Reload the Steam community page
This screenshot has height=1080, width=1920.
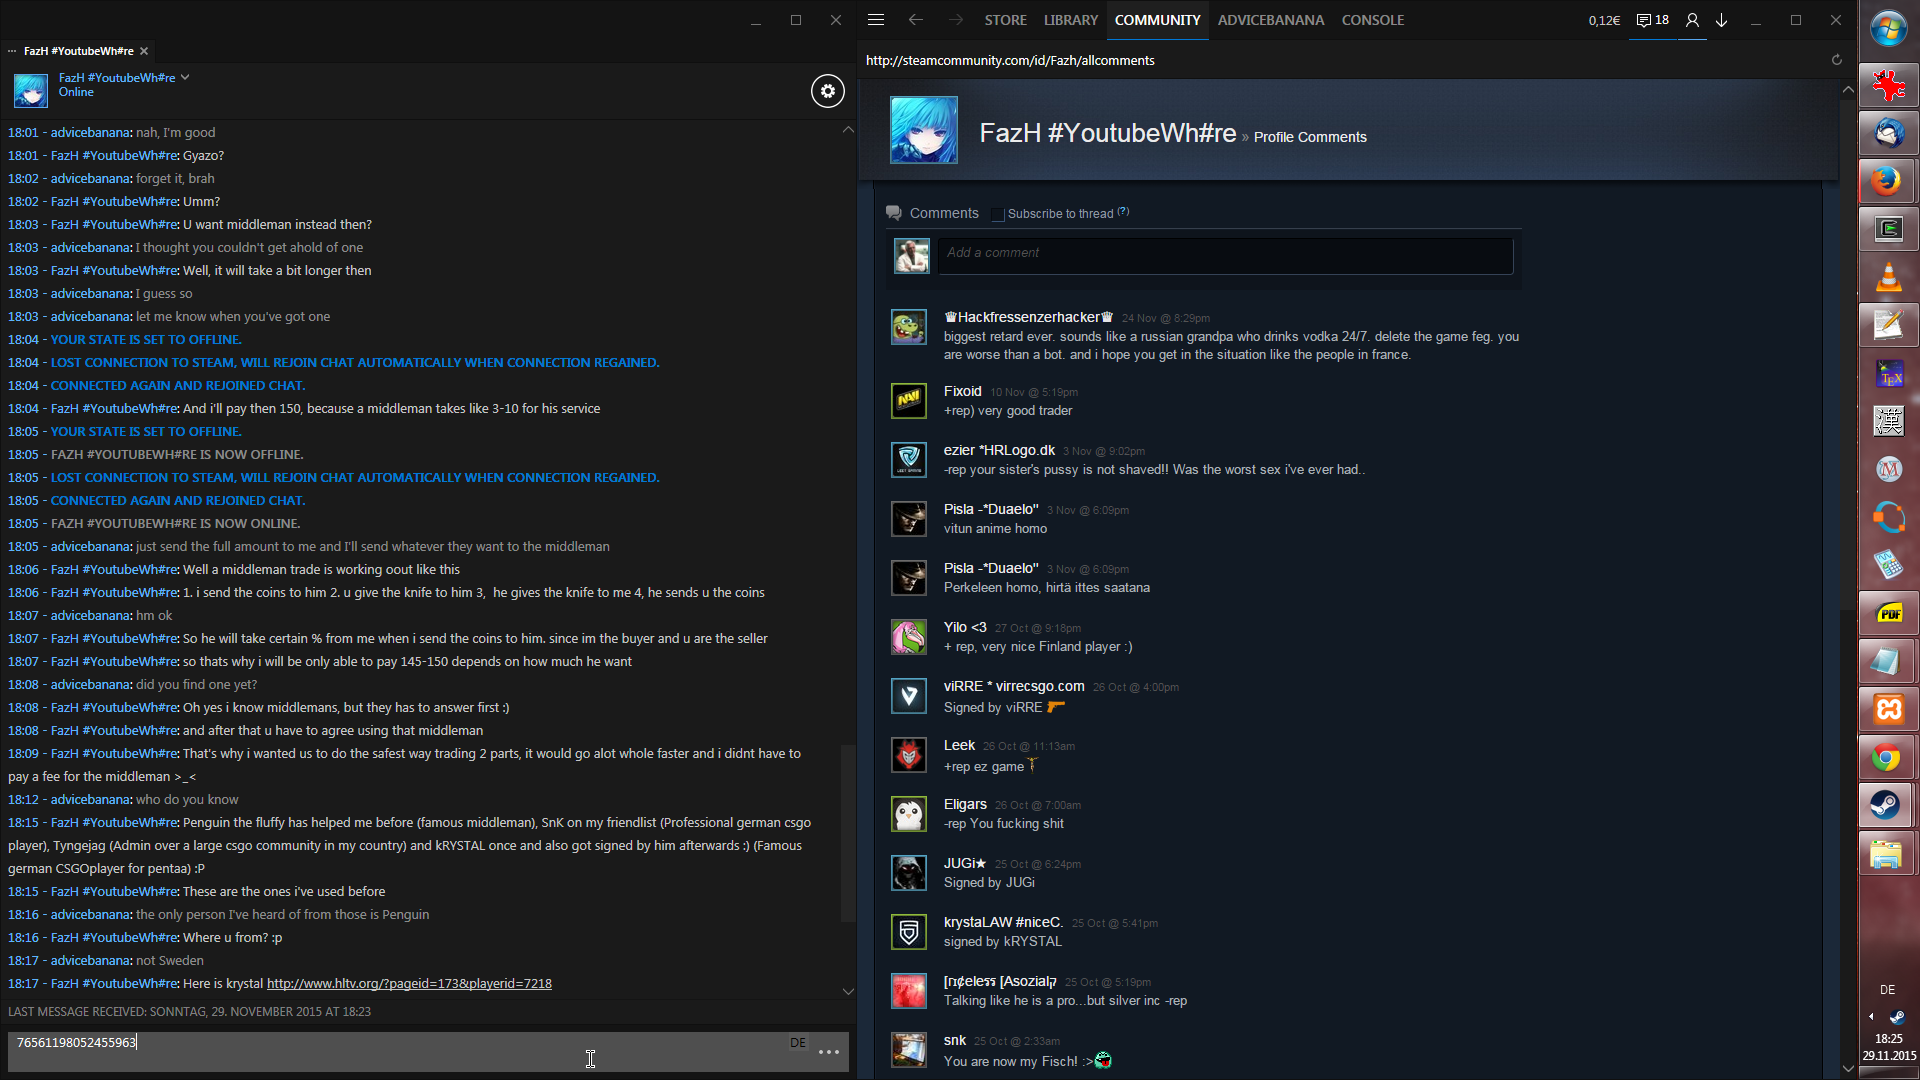[x=1836, y=60]
